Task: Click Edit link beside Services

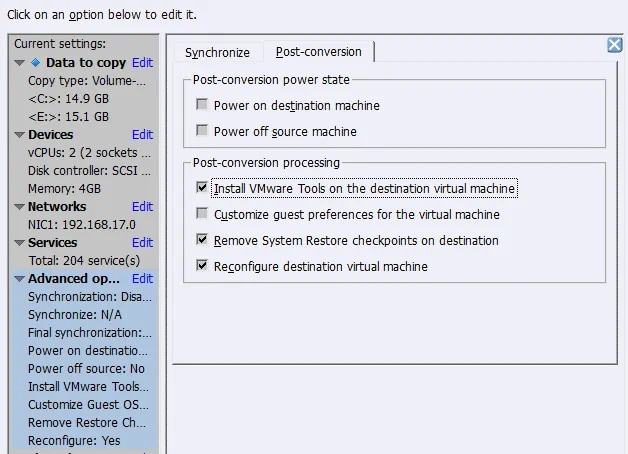Action: (x=142, y=243)
